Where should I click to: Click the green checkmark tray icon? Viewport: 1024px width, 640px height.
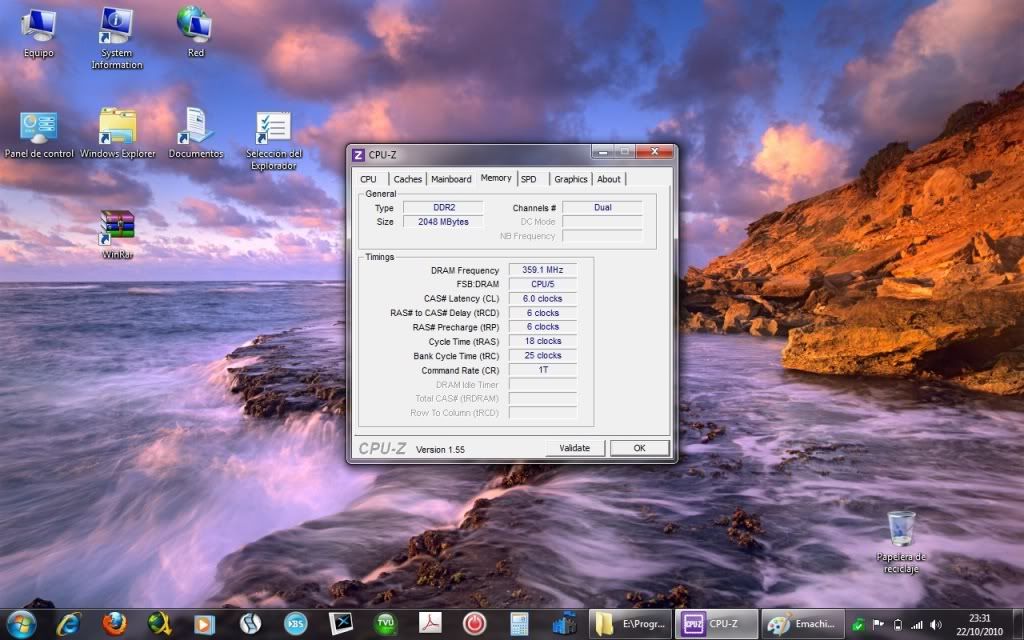click(x=859, y=625)
